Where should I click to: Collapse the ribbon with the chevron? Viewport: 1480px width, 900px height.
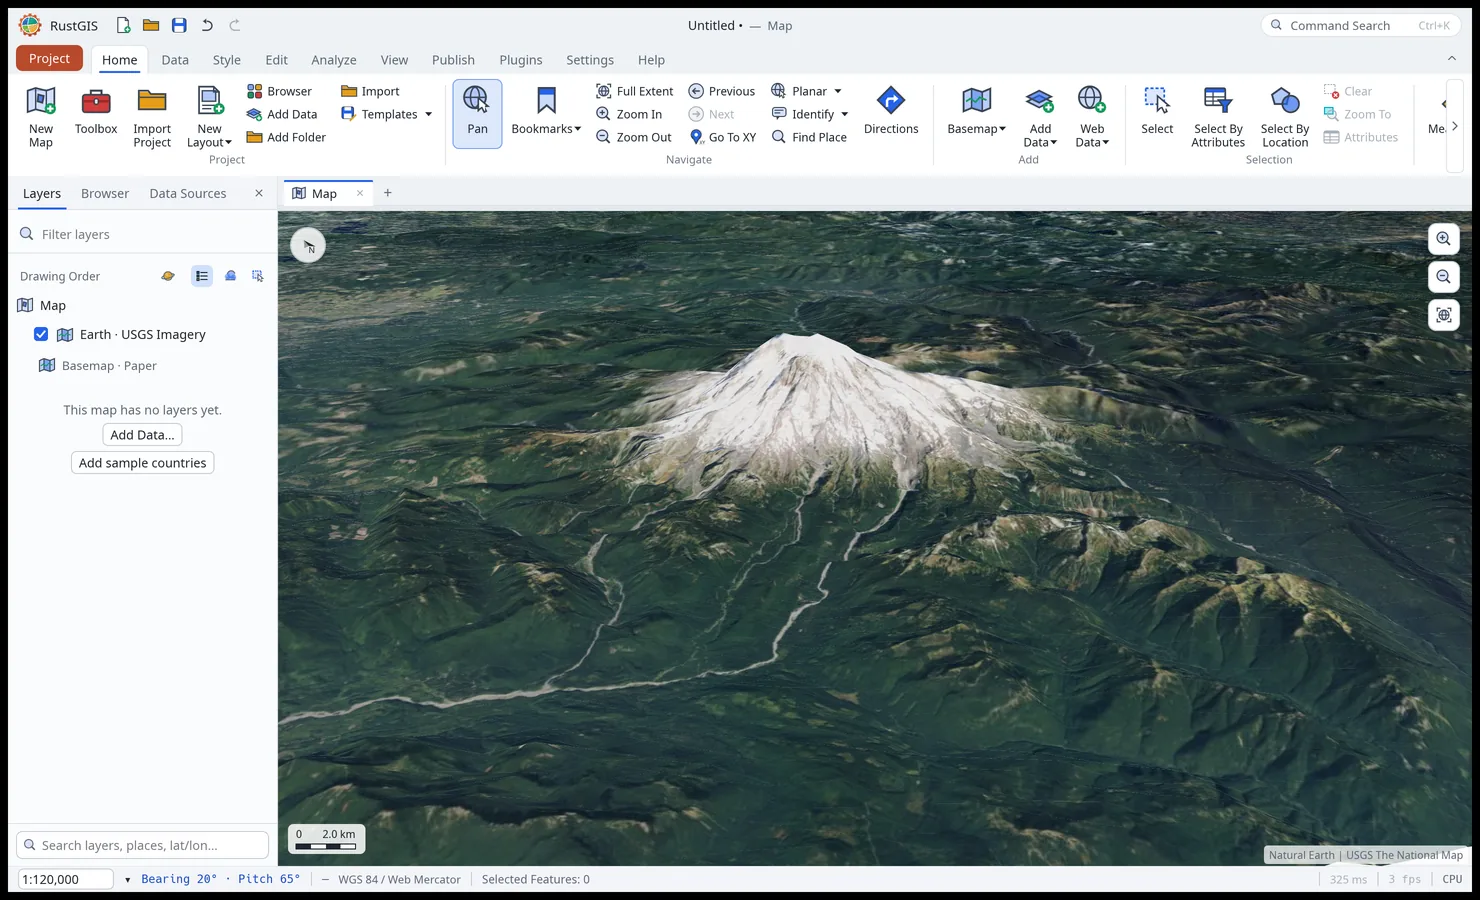[x=1452, y=59]
